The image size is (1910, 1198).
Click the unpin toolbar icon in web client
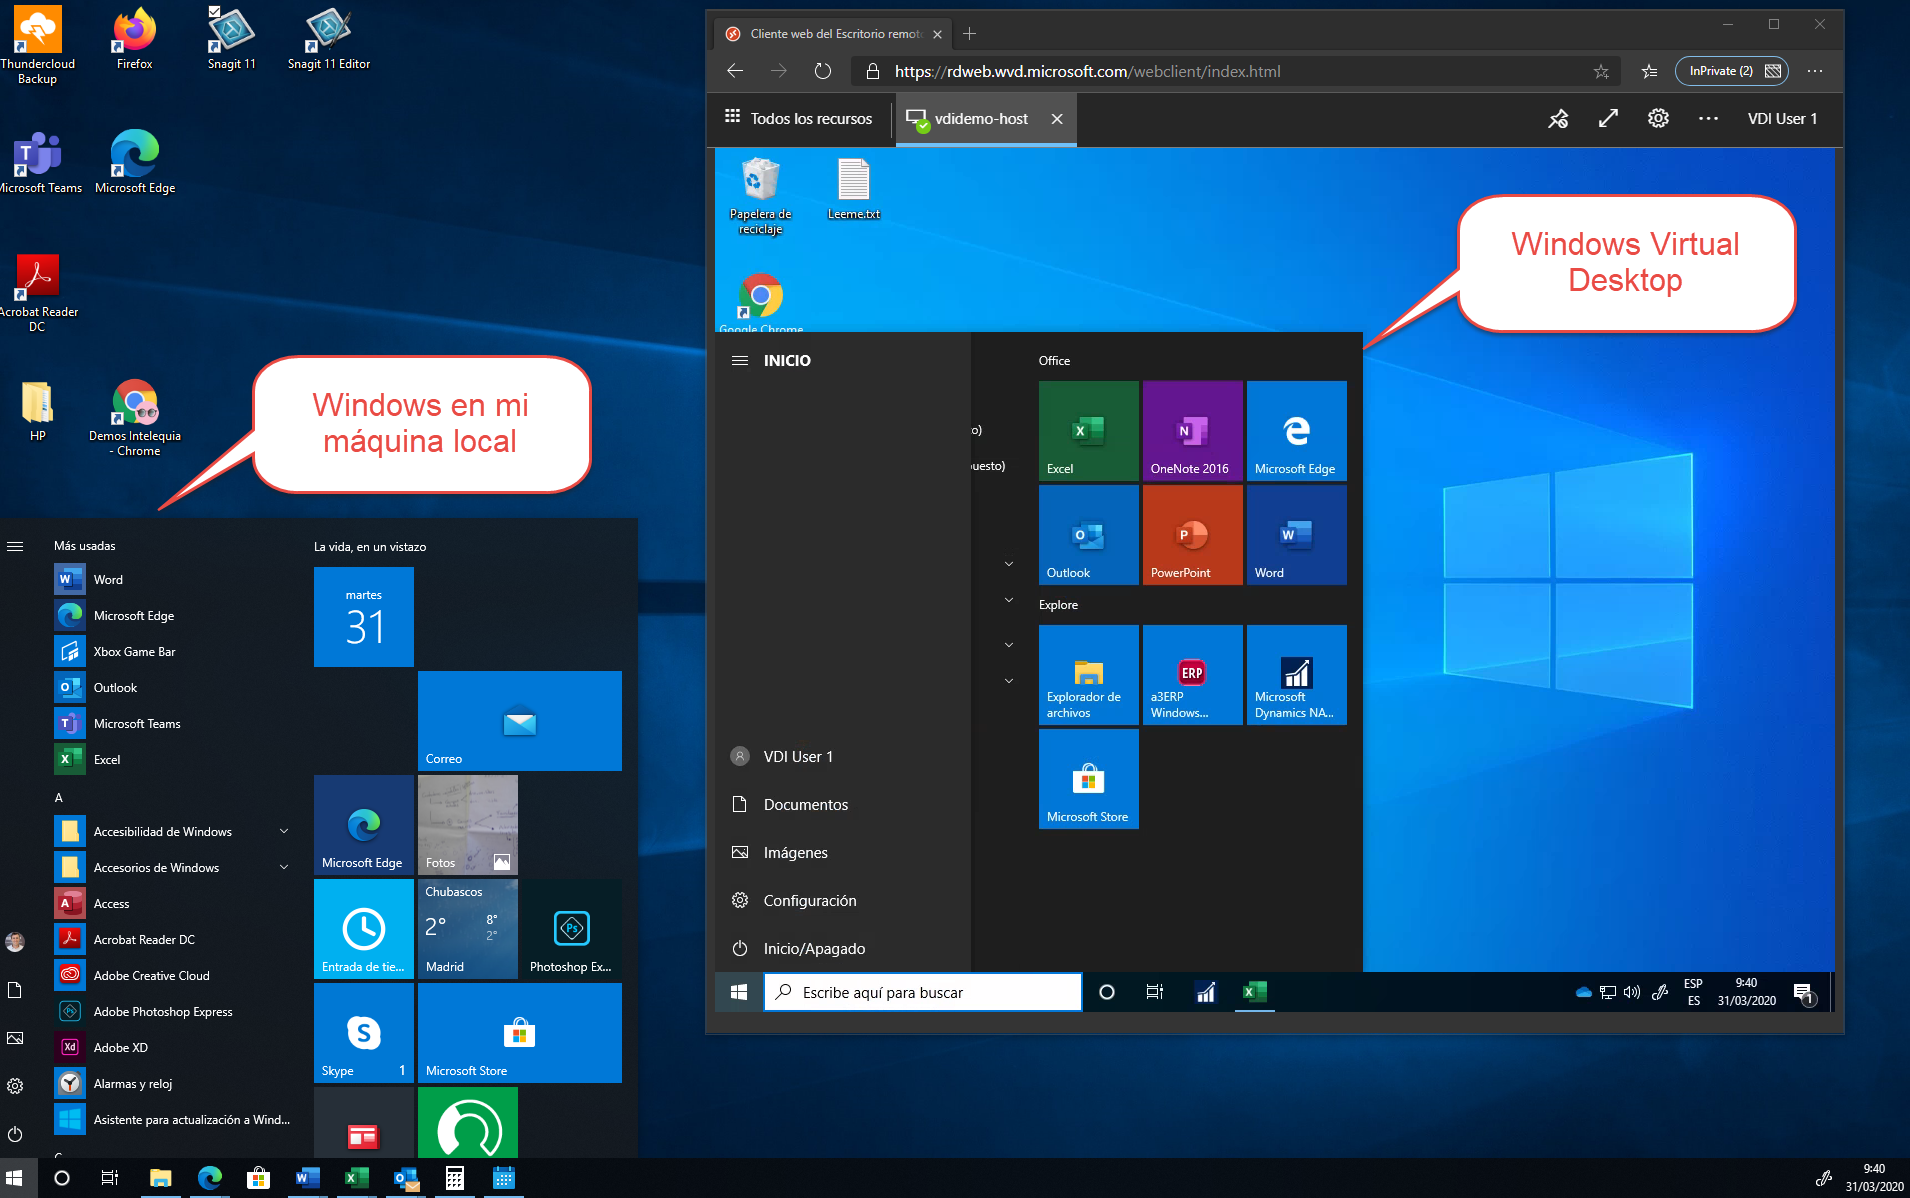pyautogui.click(x=1558, y=119)
